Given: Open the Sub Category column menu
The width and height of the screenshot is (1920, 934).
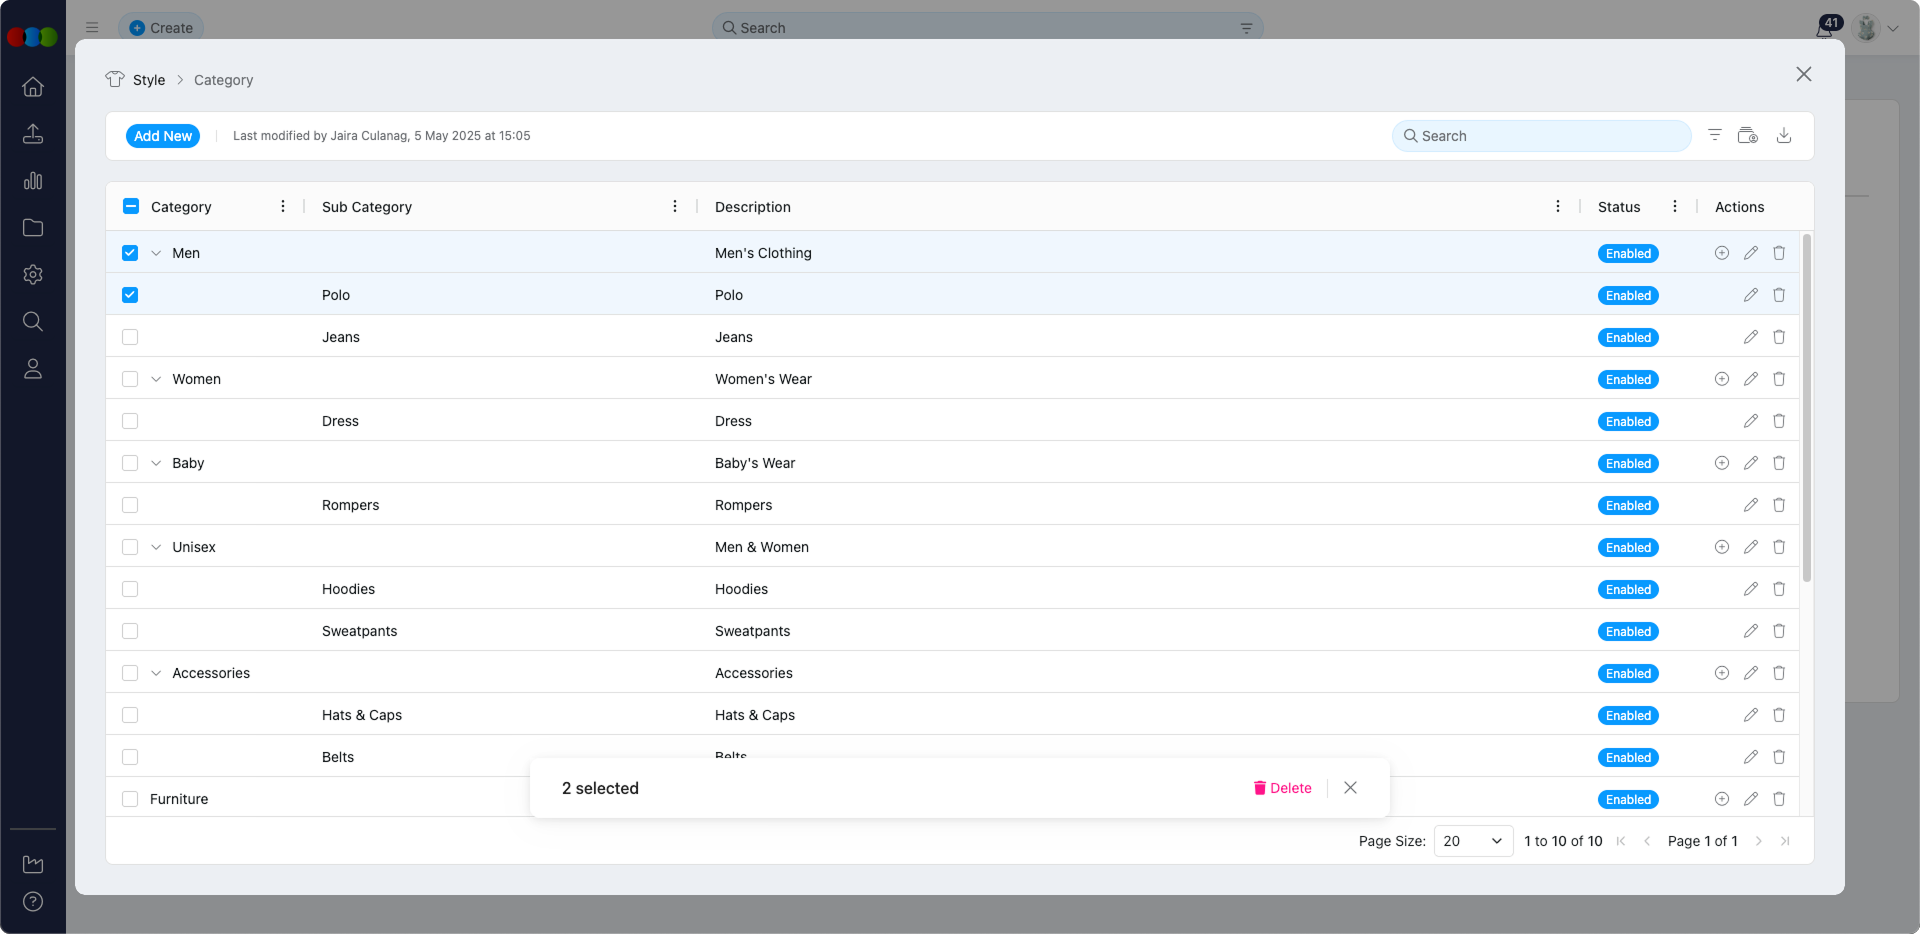Looking at the screenshot, I should click(675, 207).
